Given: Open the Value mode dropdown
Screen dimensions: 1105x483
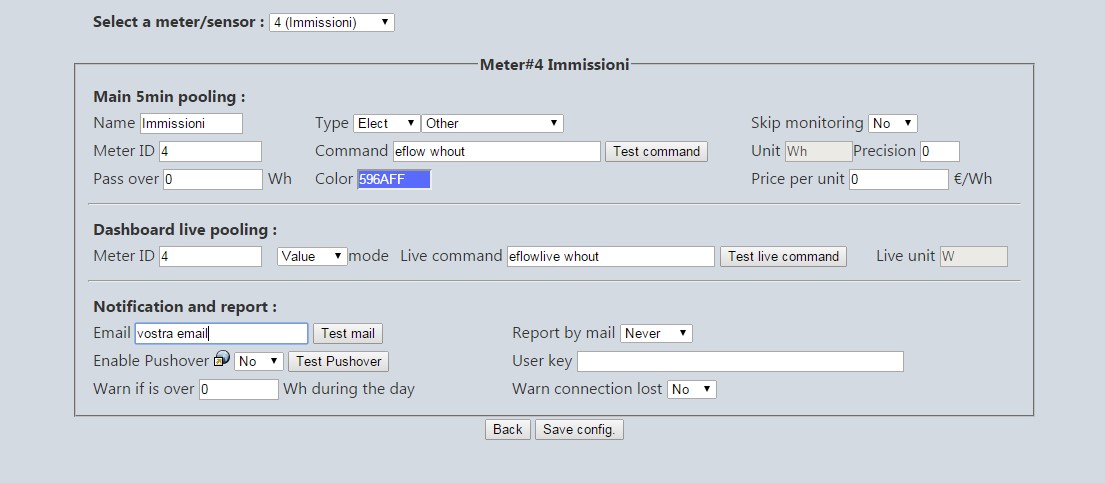Looking at the screenshot, I should point(312,257).
